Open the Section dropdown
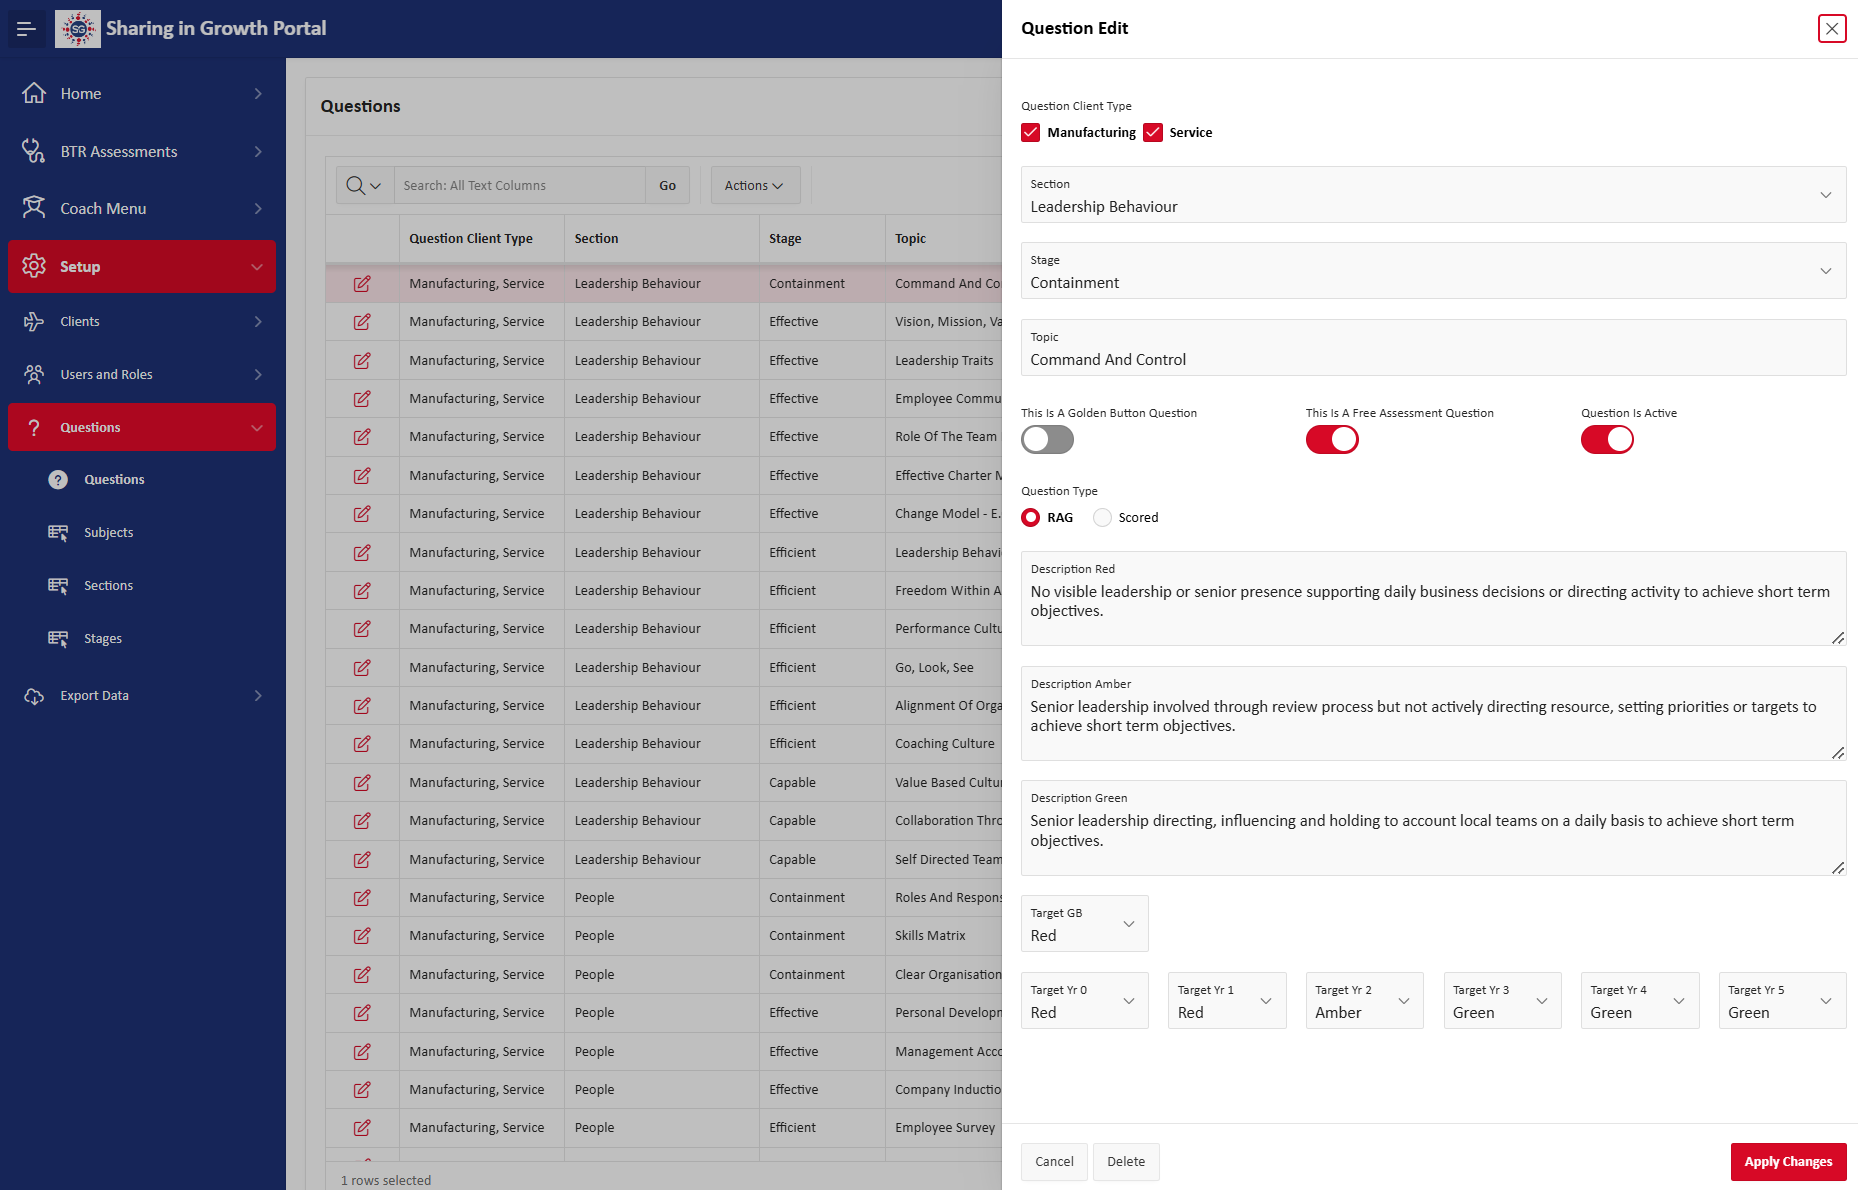The height and width of the screenshot is (1190, 1858). pos(1433,195)
